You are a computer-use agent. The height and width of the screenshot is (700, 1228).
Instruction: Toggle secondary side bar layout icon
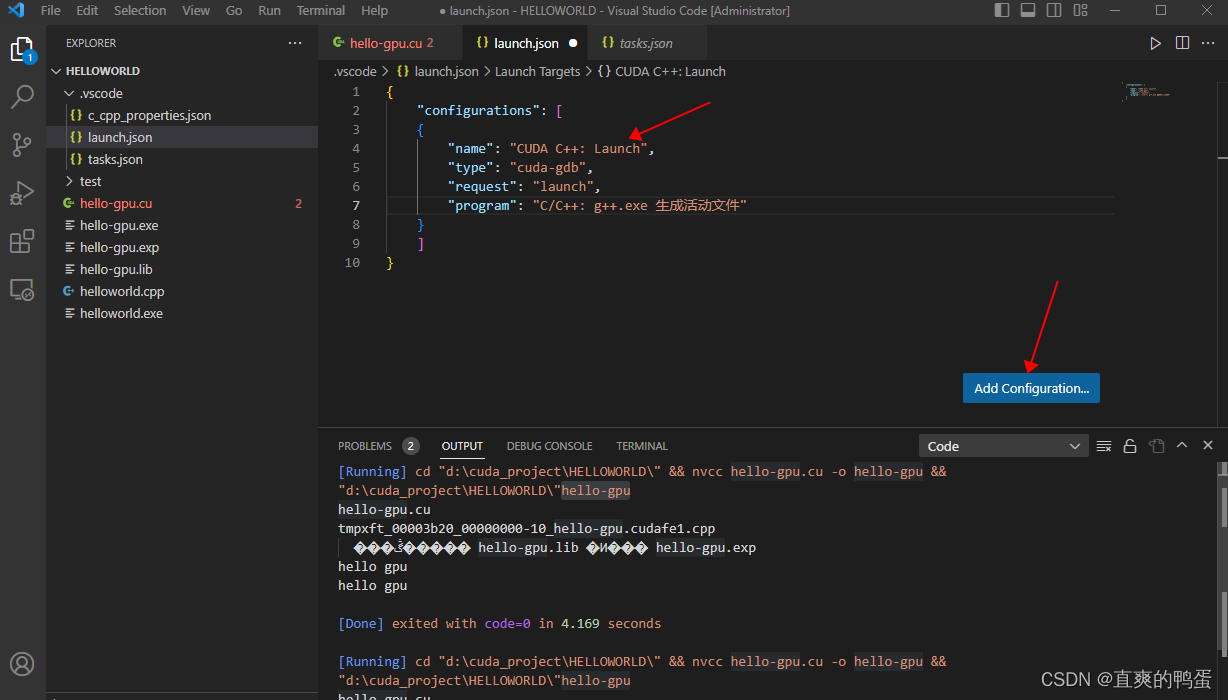pyautogui.click(x=1054, y=10)
